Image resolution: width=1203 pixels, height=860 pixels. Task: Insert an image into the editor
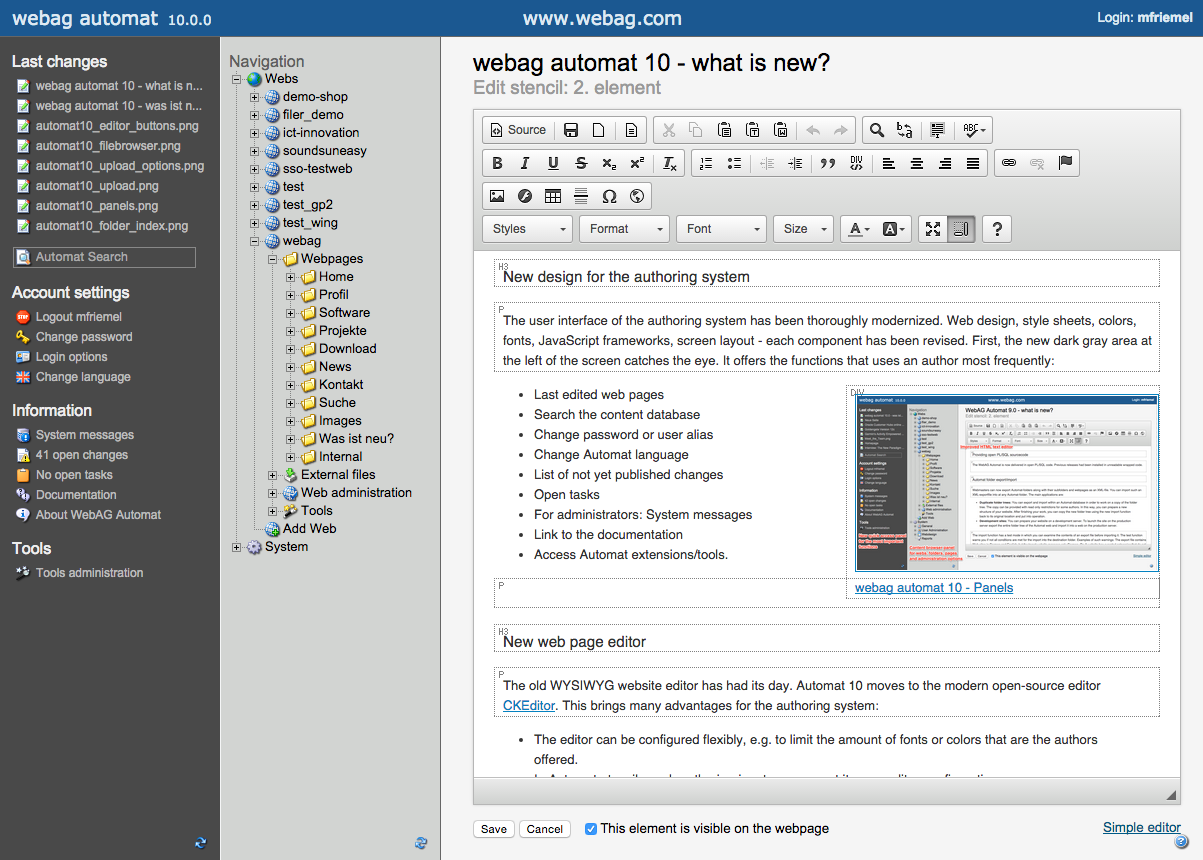[497, 196]
